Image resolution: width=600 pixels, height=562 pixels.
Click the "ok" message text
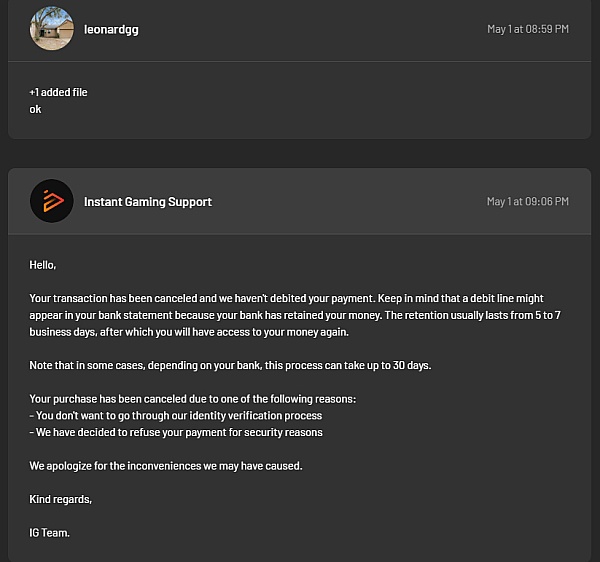[36, 109]
